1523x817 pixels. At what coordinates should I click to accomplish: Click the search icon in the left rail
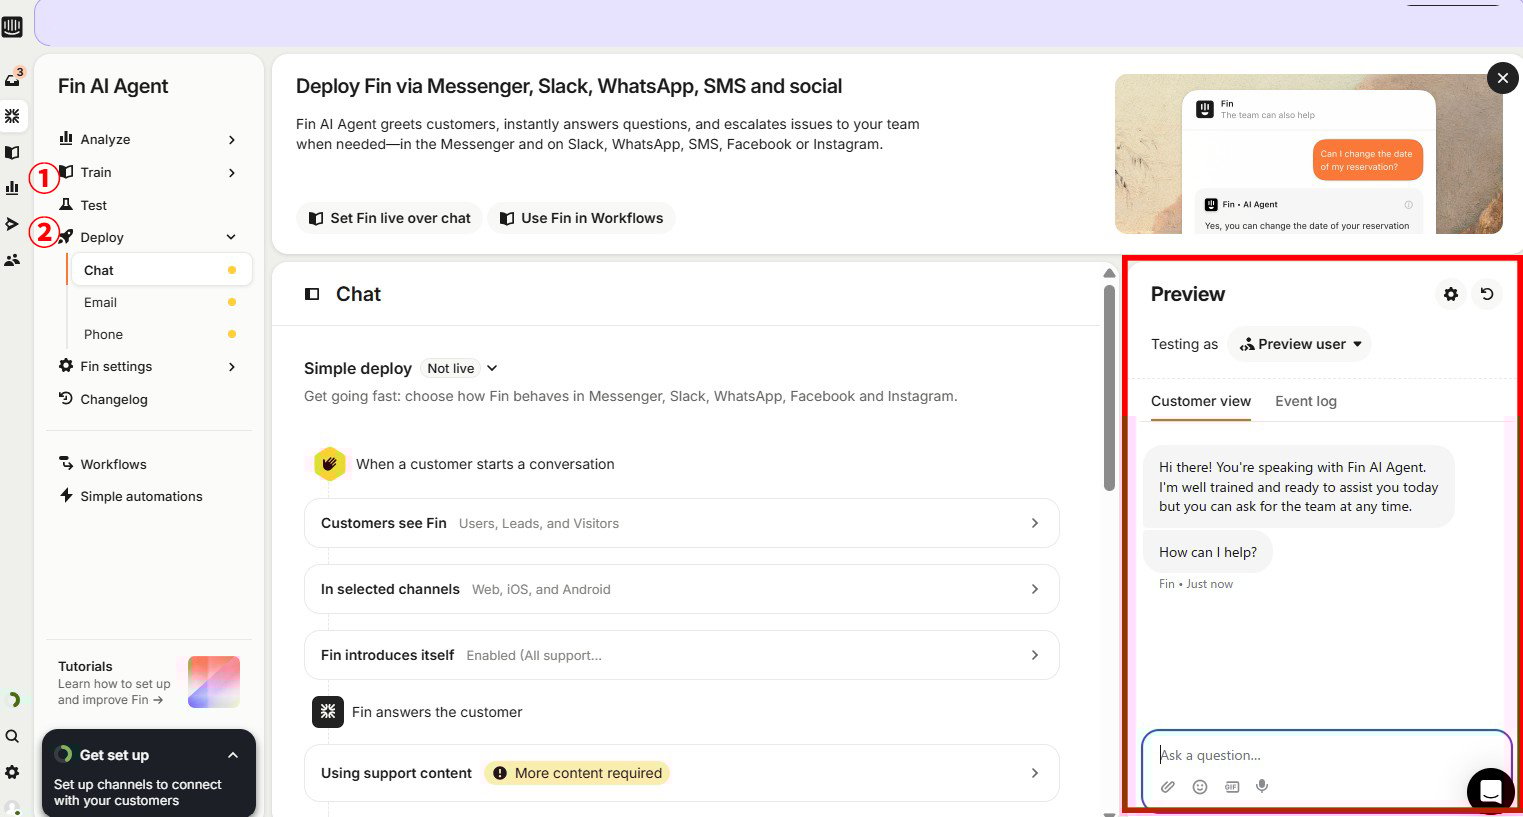point(12,737)
